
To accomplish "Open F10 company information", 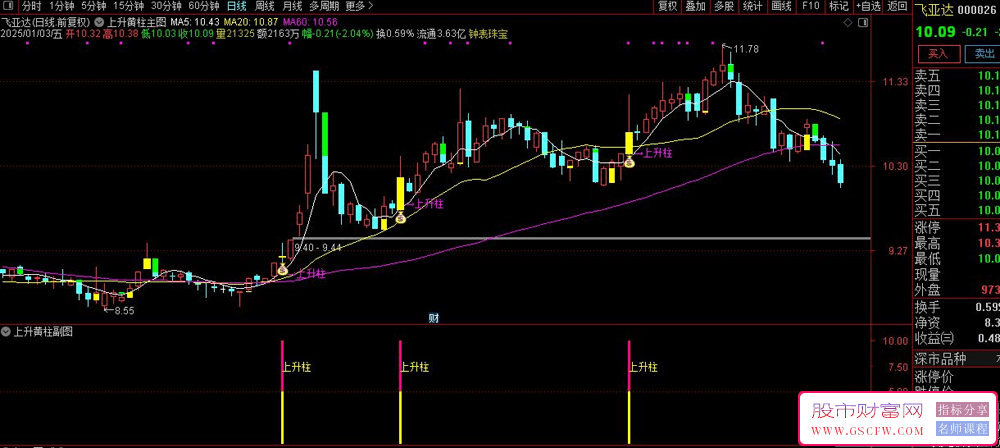I will click(811, 7).
